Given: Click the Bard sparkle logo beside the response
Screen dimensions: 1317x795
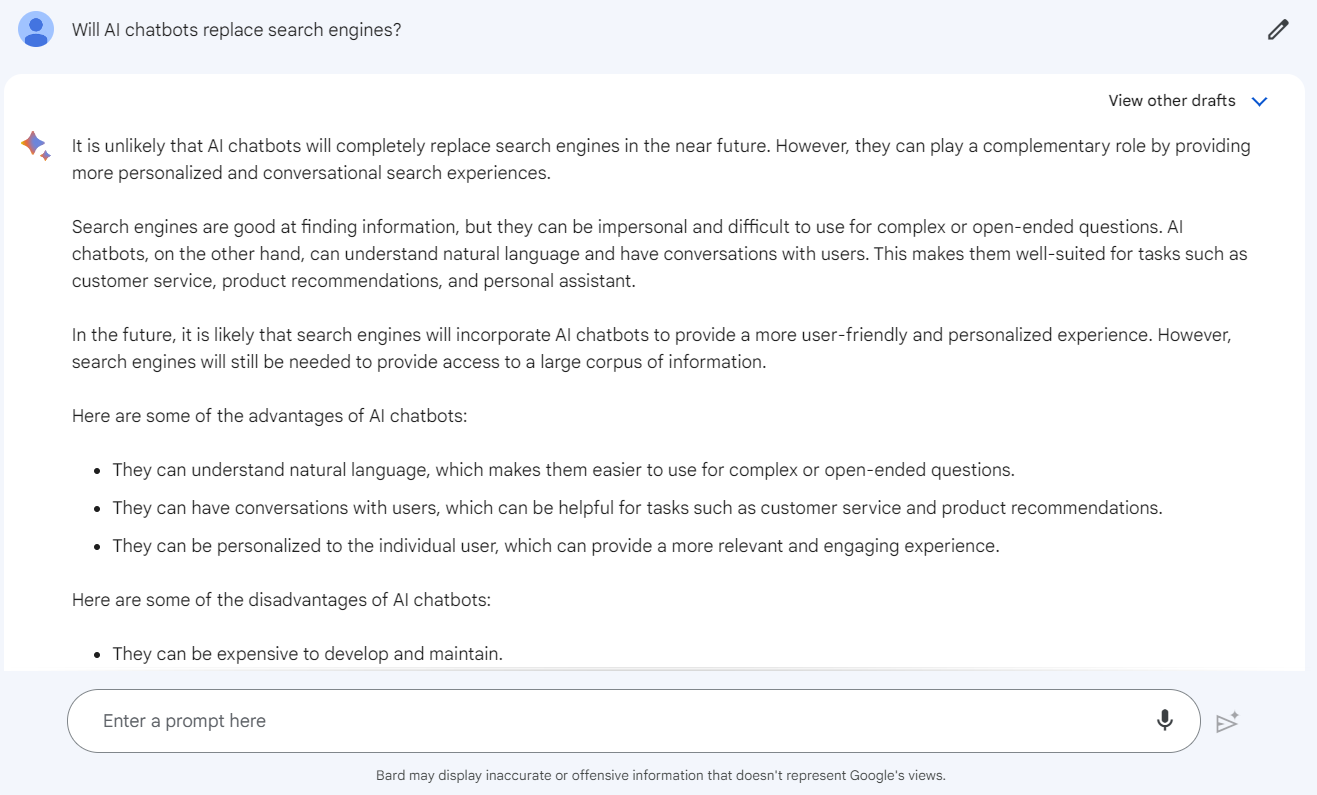Looking at the screenshot, I should coord(35,146).
